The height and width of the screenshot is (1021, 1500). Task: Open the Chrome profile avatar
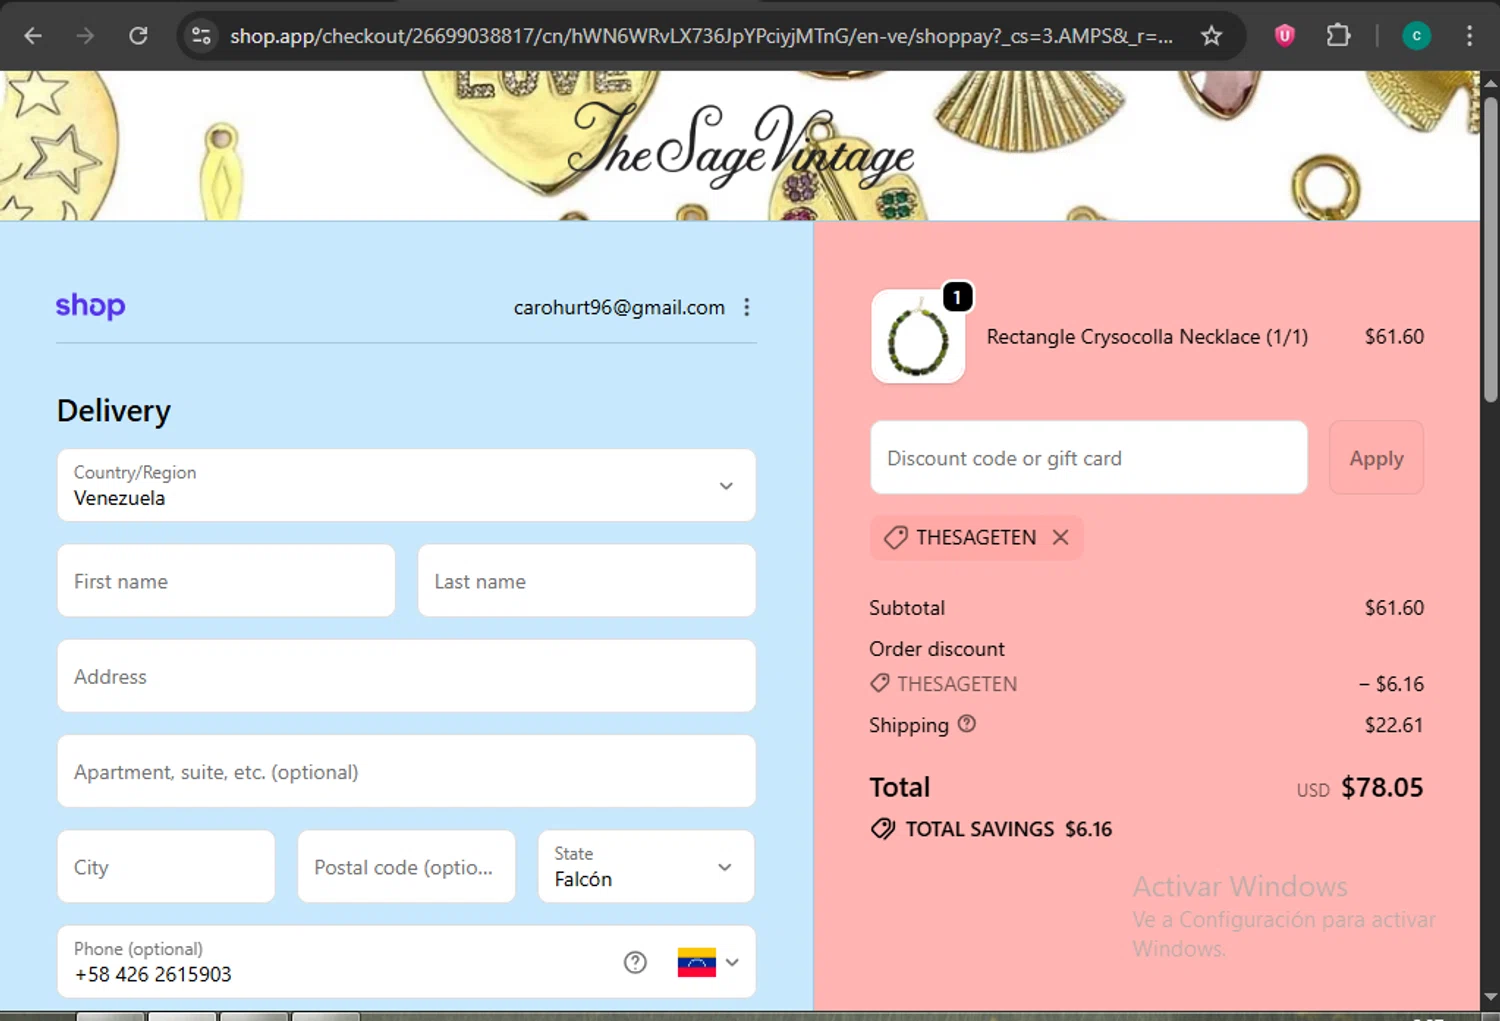point(1416,36)
